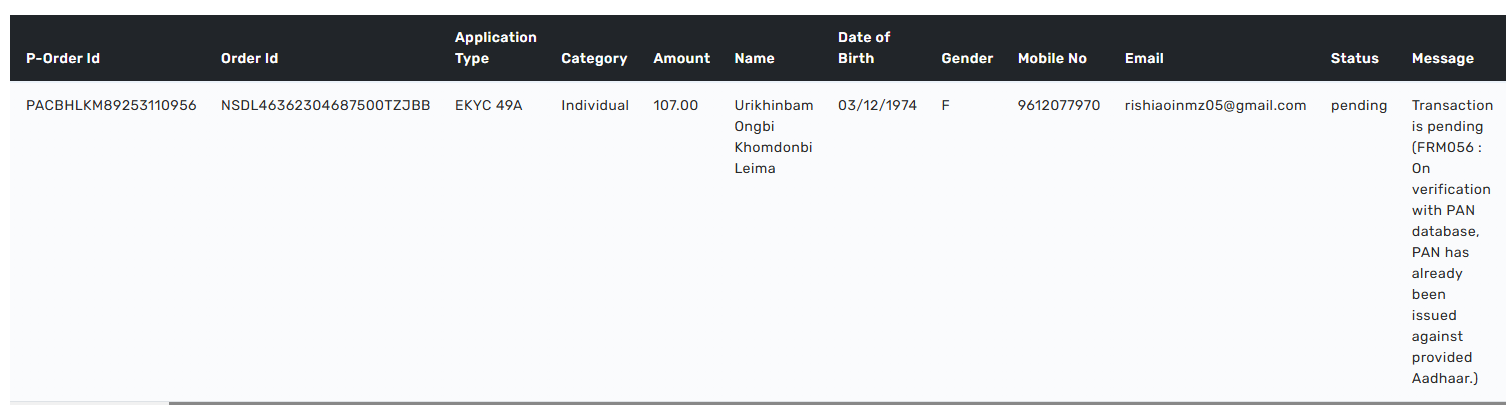Select the name Urikhinbam Ongbi Khomdonbi Leima
The height and width of the screenshot is (405, 1512).
point(773,136)
